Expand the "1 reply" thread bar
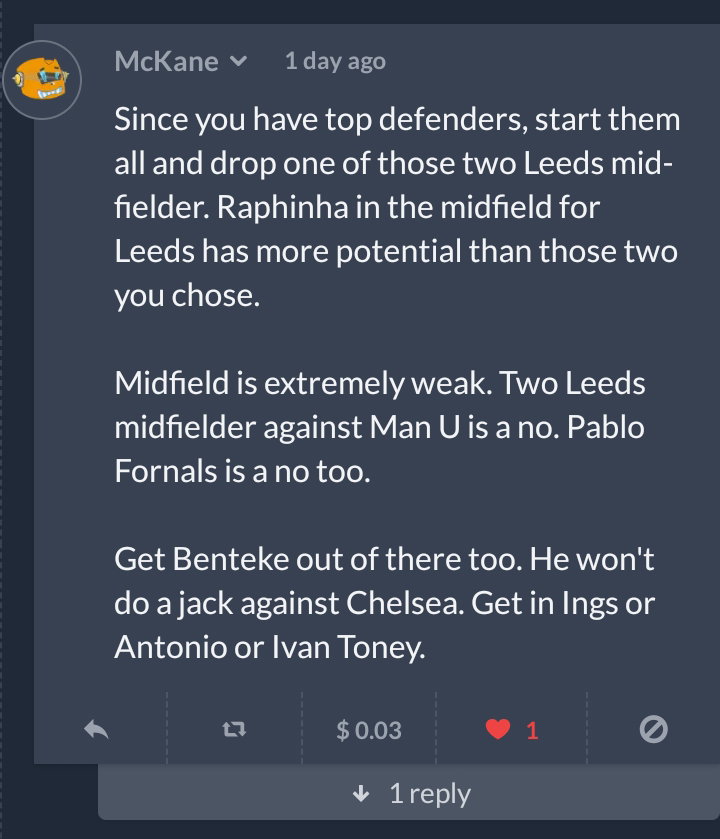This screenshot has height=839, width=720. pos(409,792)
